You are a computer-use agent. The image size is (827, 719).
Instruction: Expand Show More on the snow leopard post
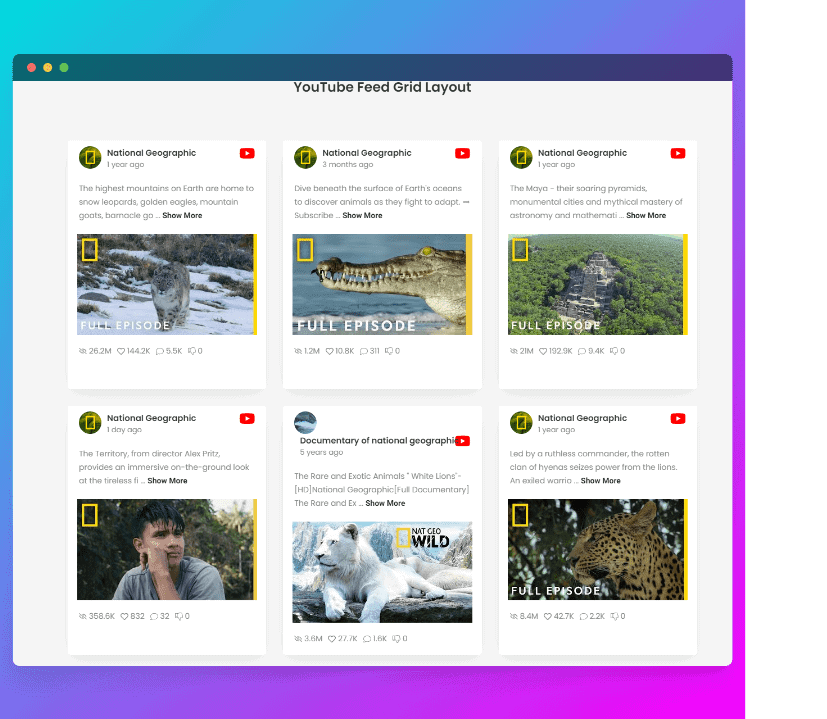(182, 215)
